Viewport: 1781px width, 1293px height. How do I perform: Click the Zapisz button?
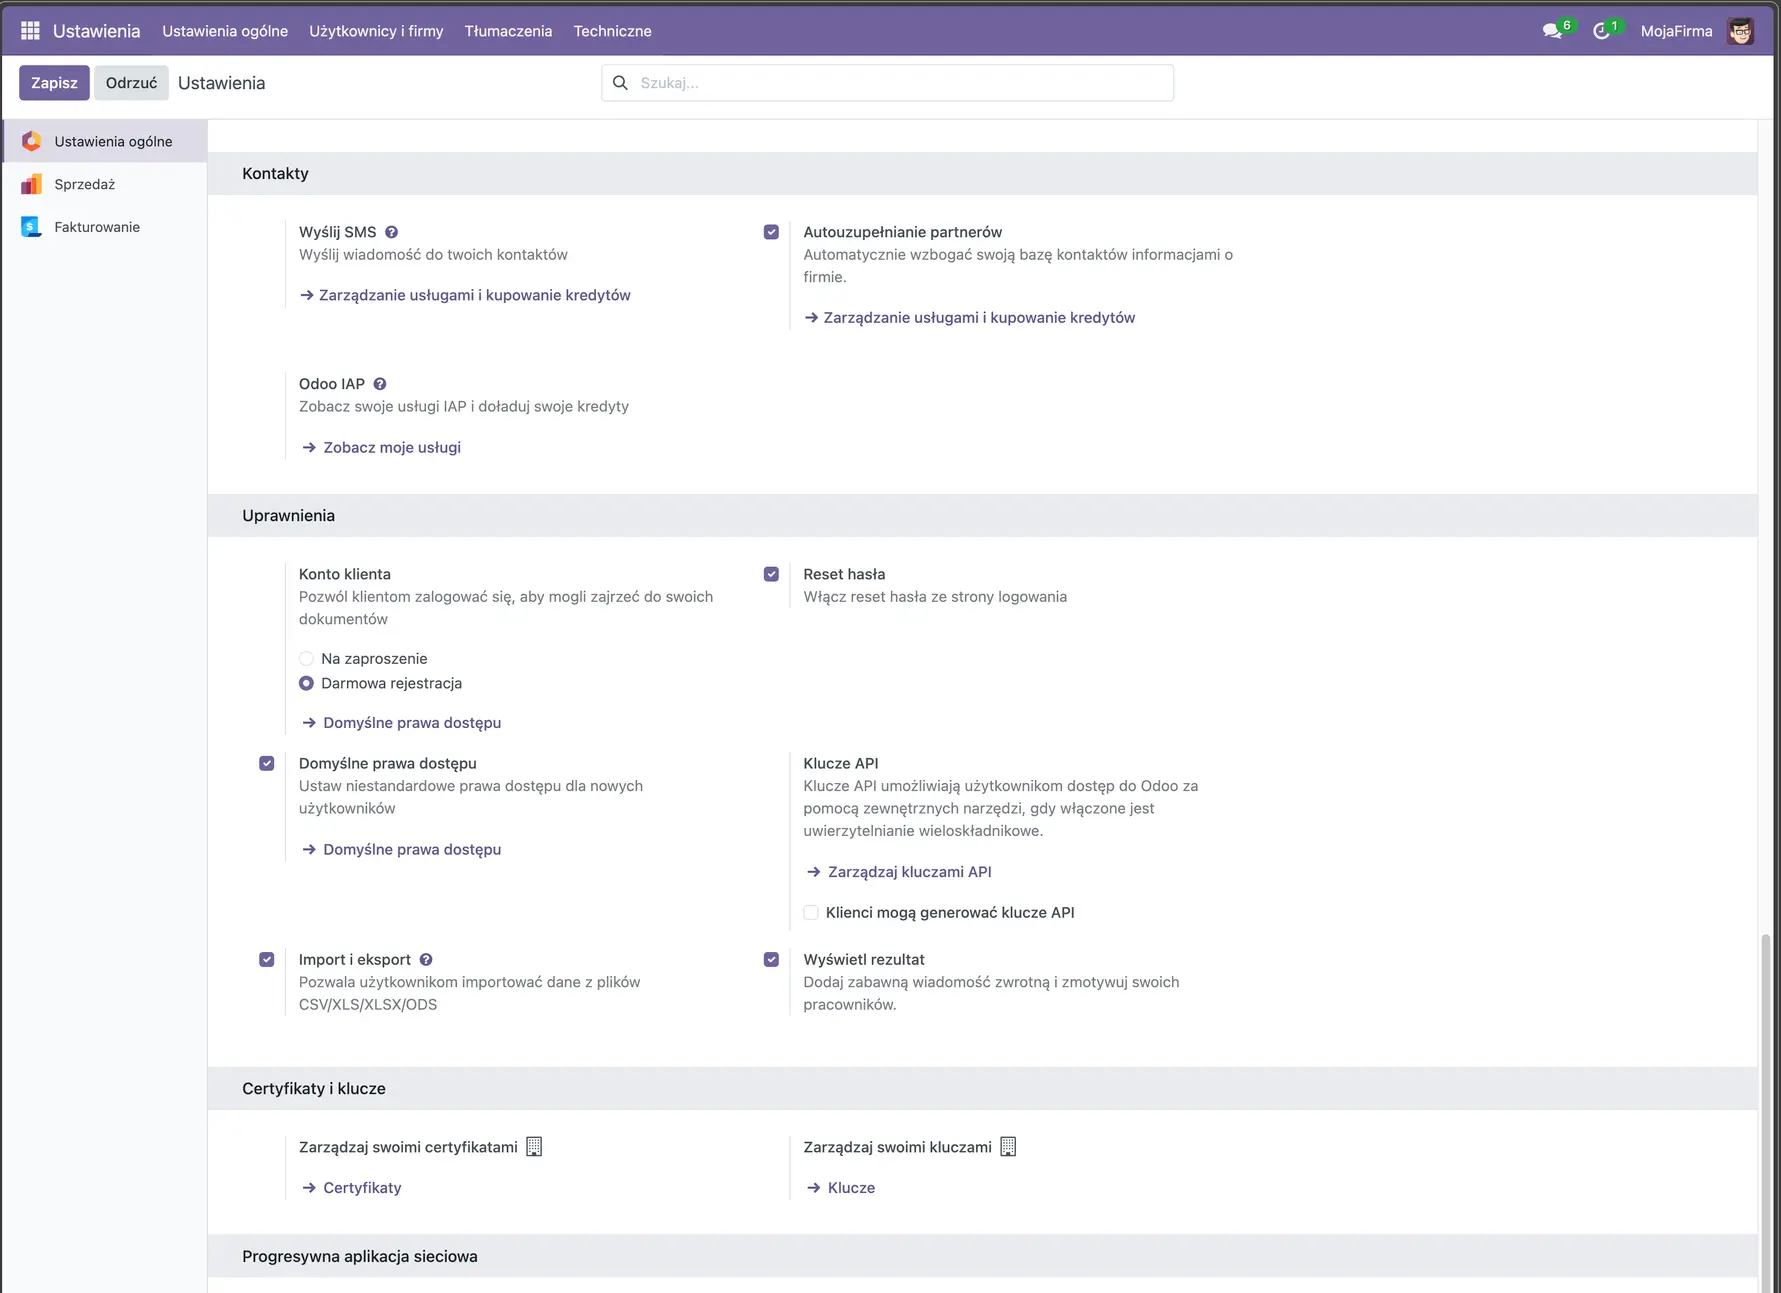(x=54, y=82)
